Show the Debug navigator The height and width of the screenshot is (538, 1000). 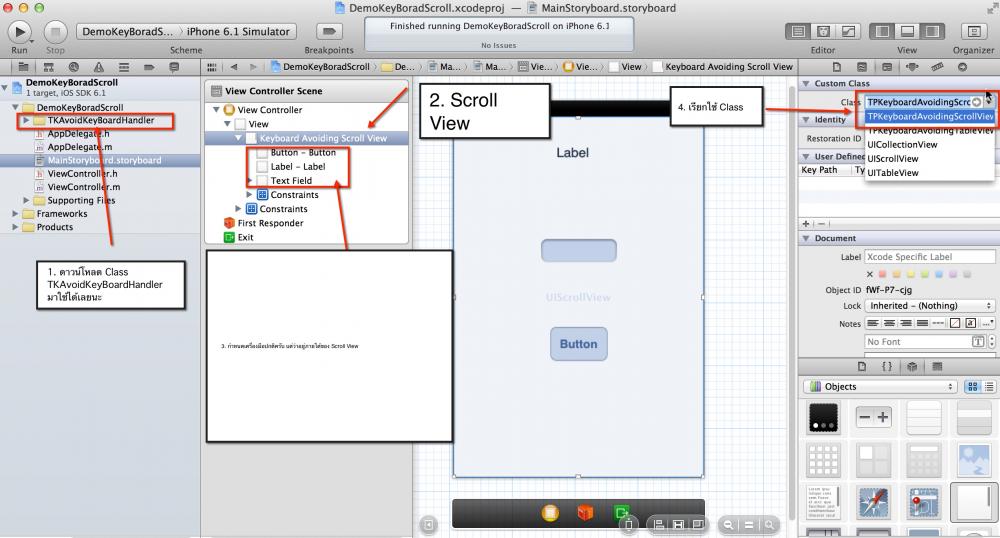tap(124, 67)
